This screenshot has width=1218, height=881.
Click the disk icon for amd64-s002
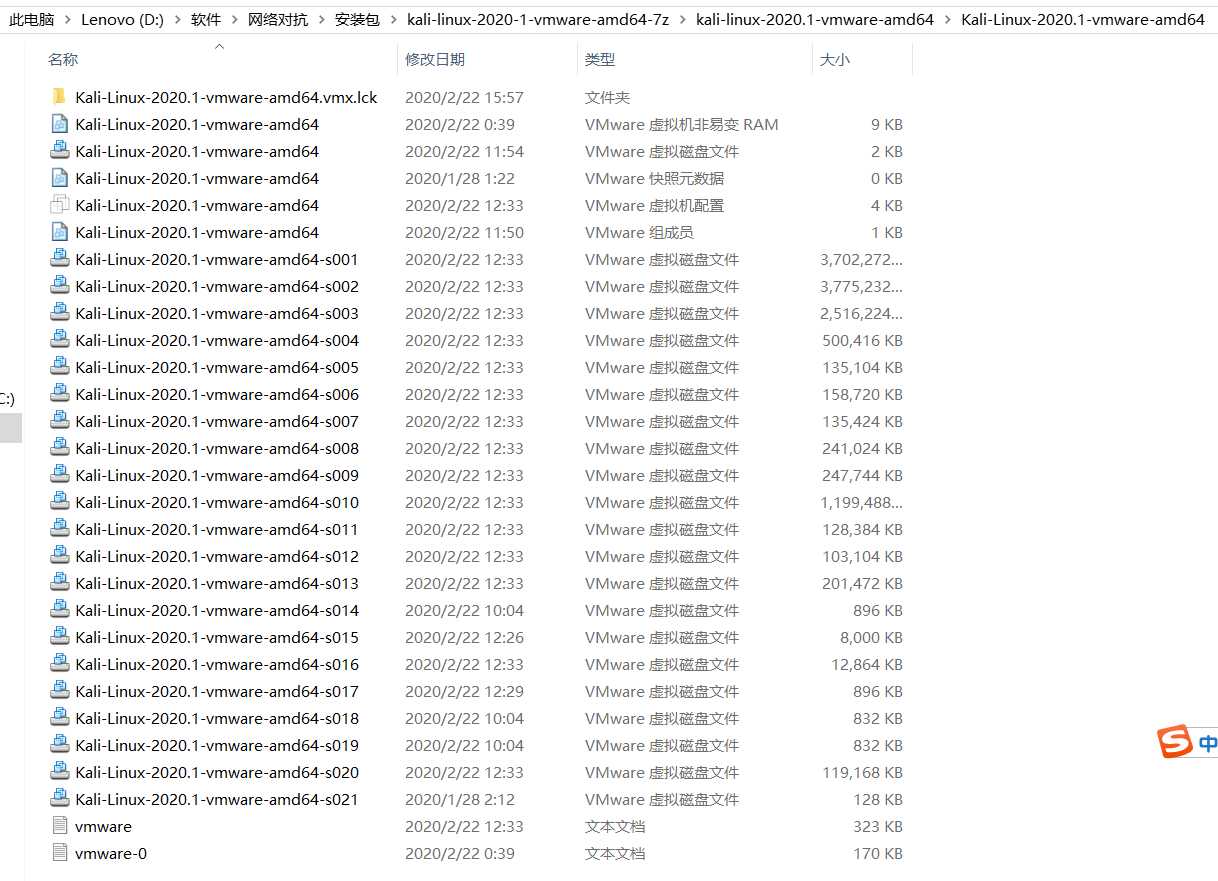click(60, 286)
